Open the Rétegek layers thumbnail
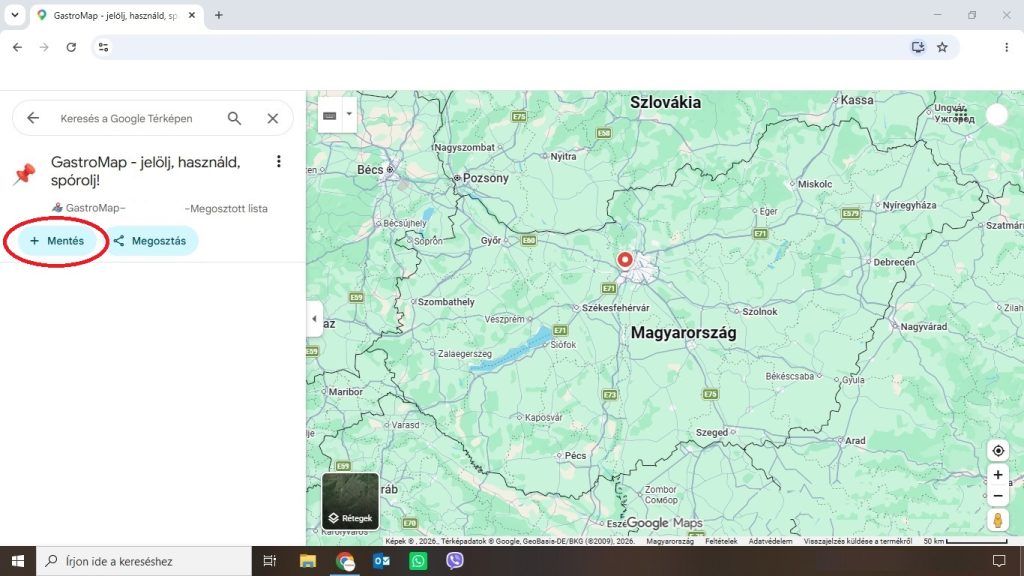The height and width of the screenshot is (576, 1024). tap(350, 501)
